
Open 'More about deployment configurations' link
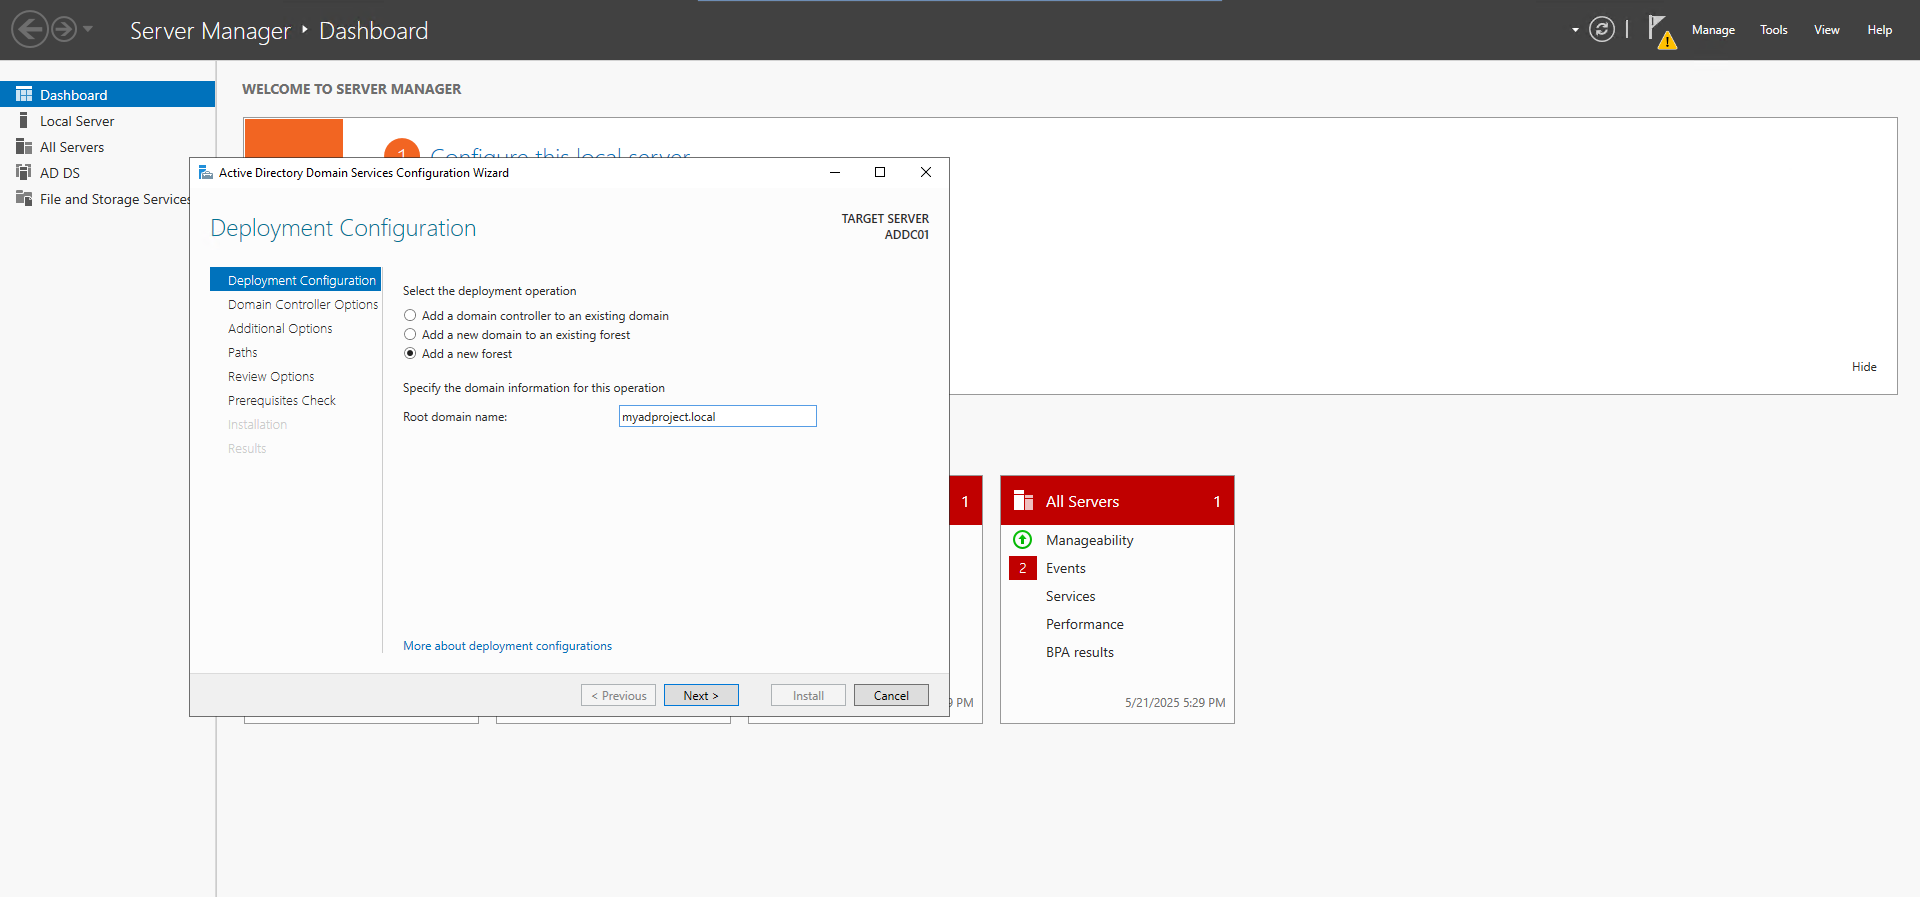click(507, 646)
